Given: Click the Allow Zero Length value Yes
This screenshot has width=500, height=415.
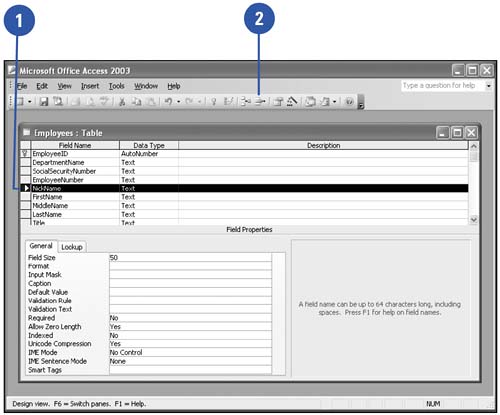Looking at the screenshot, I should click(190, 327).
